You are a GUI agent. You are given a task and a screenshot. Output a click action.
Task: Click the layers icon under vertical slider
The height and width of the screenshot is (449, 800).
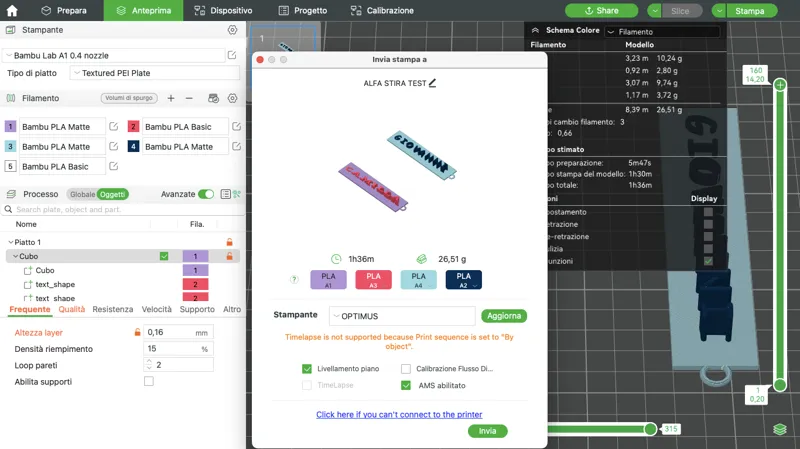point(780,429)
